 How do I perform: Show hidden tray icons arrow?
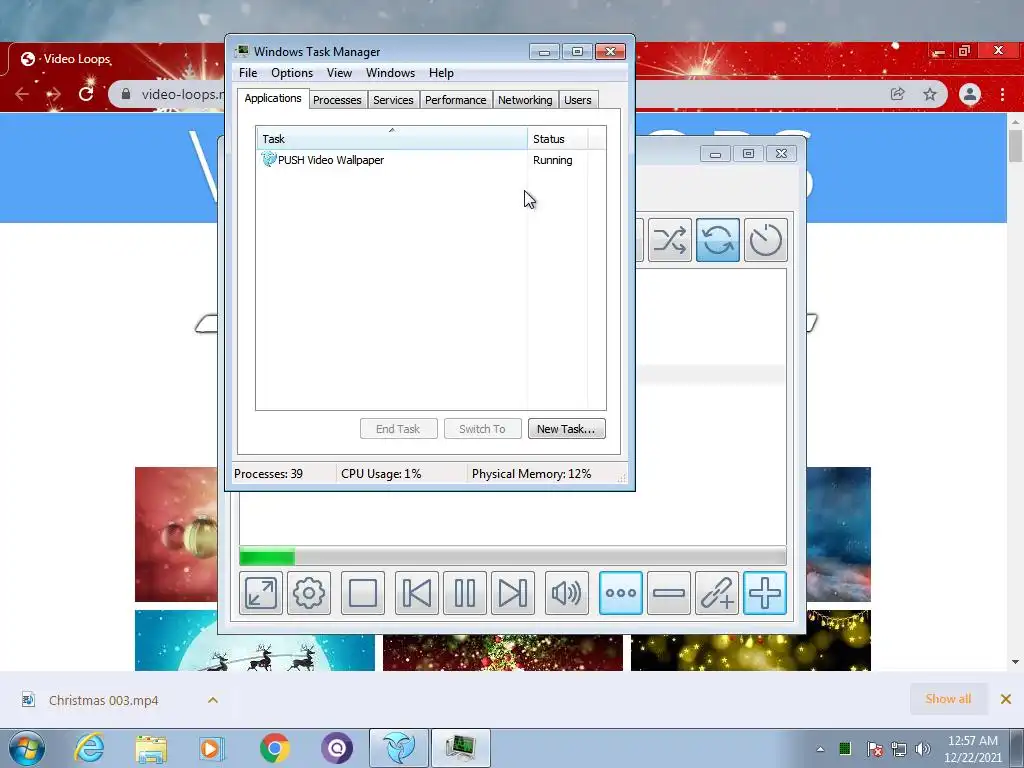coord(820,749)
